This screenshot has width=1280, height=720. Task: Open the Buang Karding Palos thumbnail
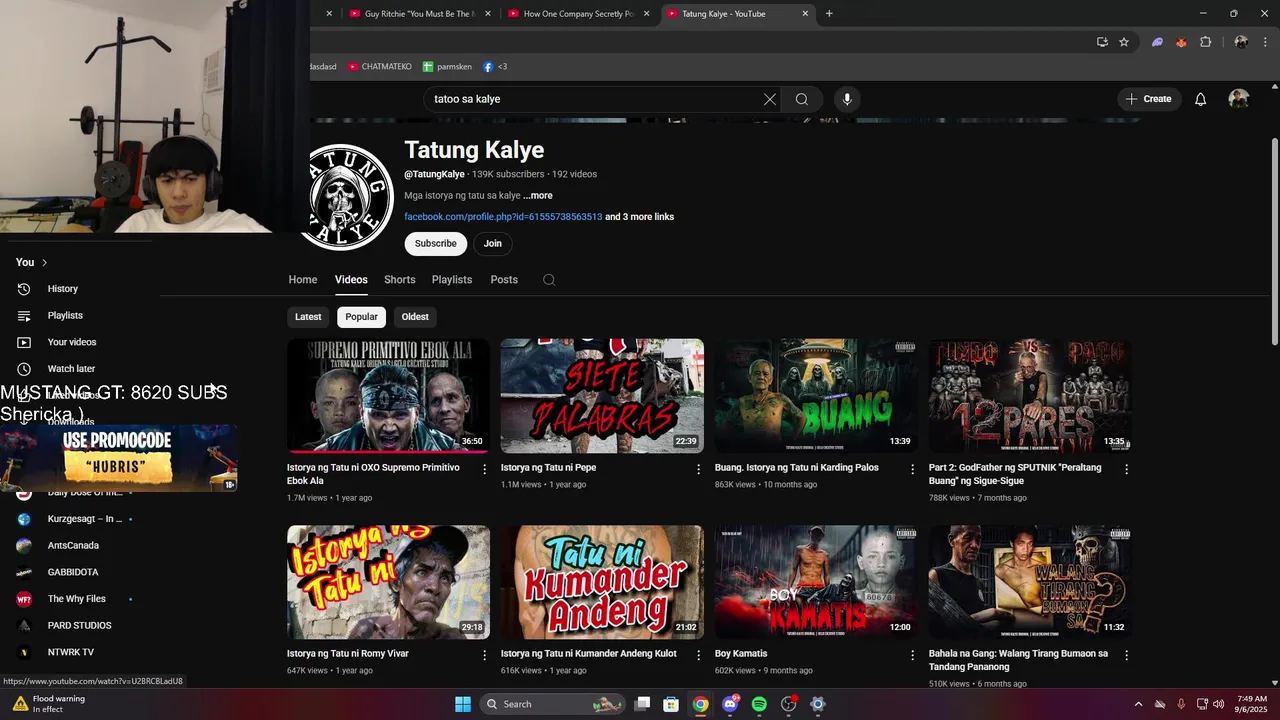coord(816,396)
